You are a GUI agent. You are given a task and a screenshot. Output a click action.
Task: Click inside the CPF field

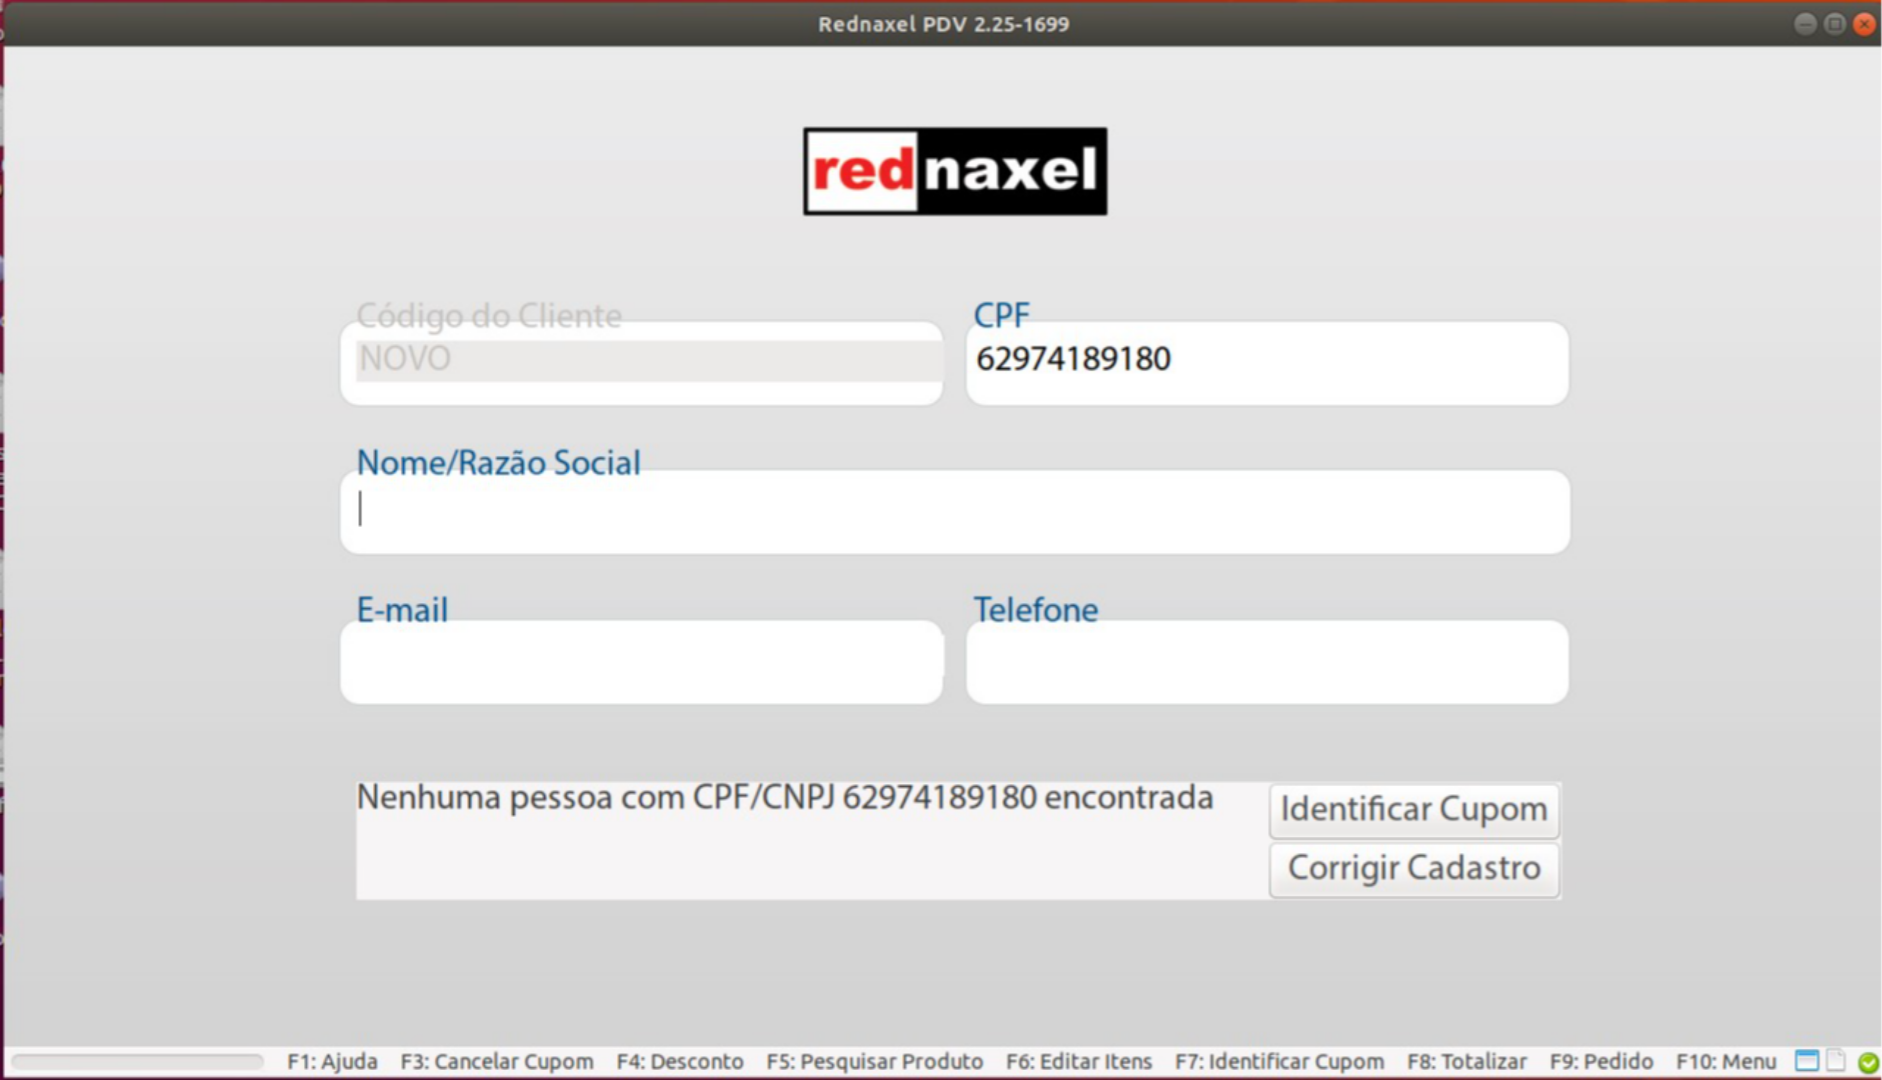click(1265, 364)
